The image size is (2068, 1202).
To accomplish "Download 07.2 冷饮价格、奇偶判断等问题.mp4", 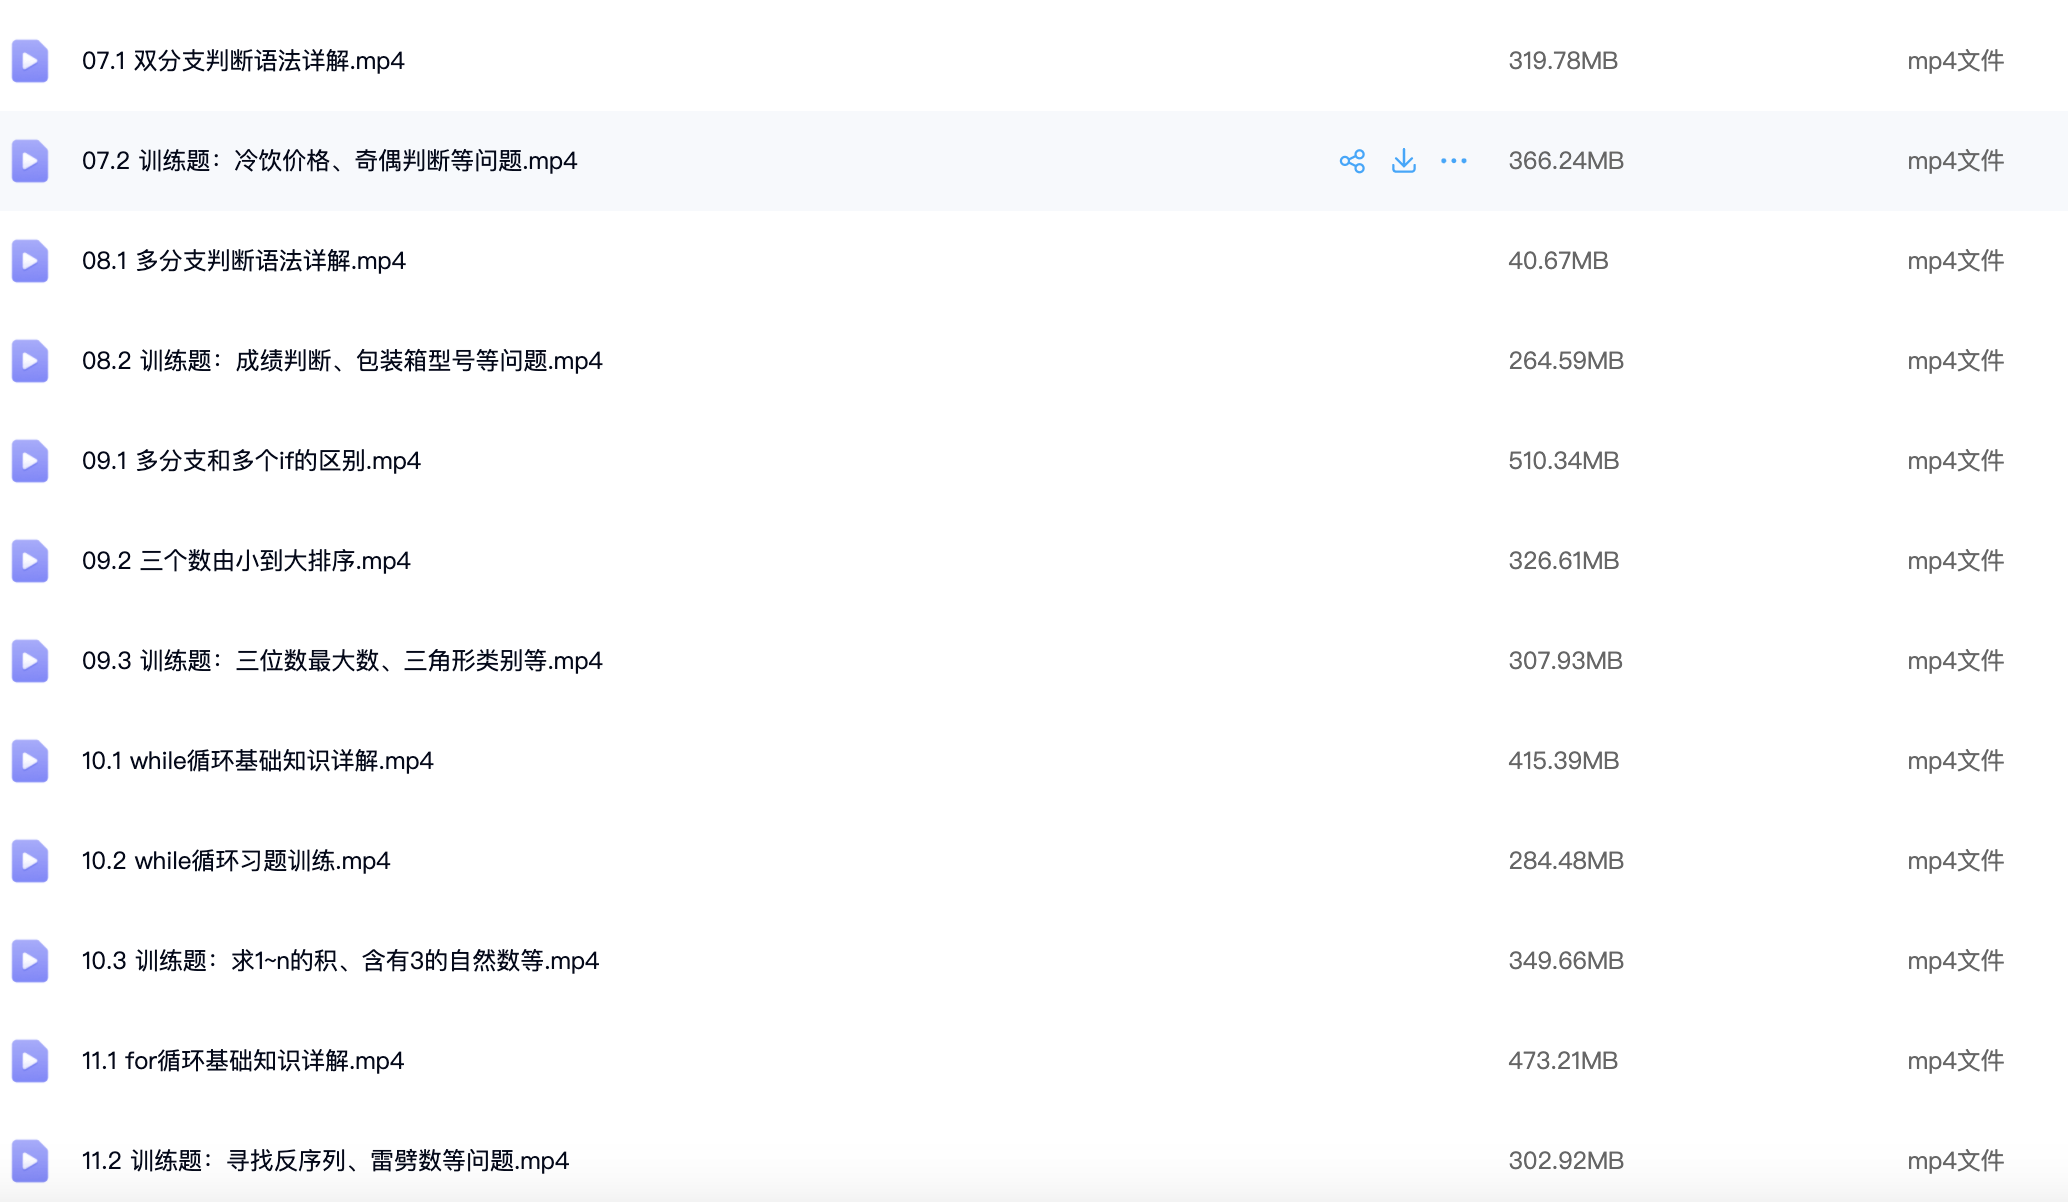I will 1404,161.
